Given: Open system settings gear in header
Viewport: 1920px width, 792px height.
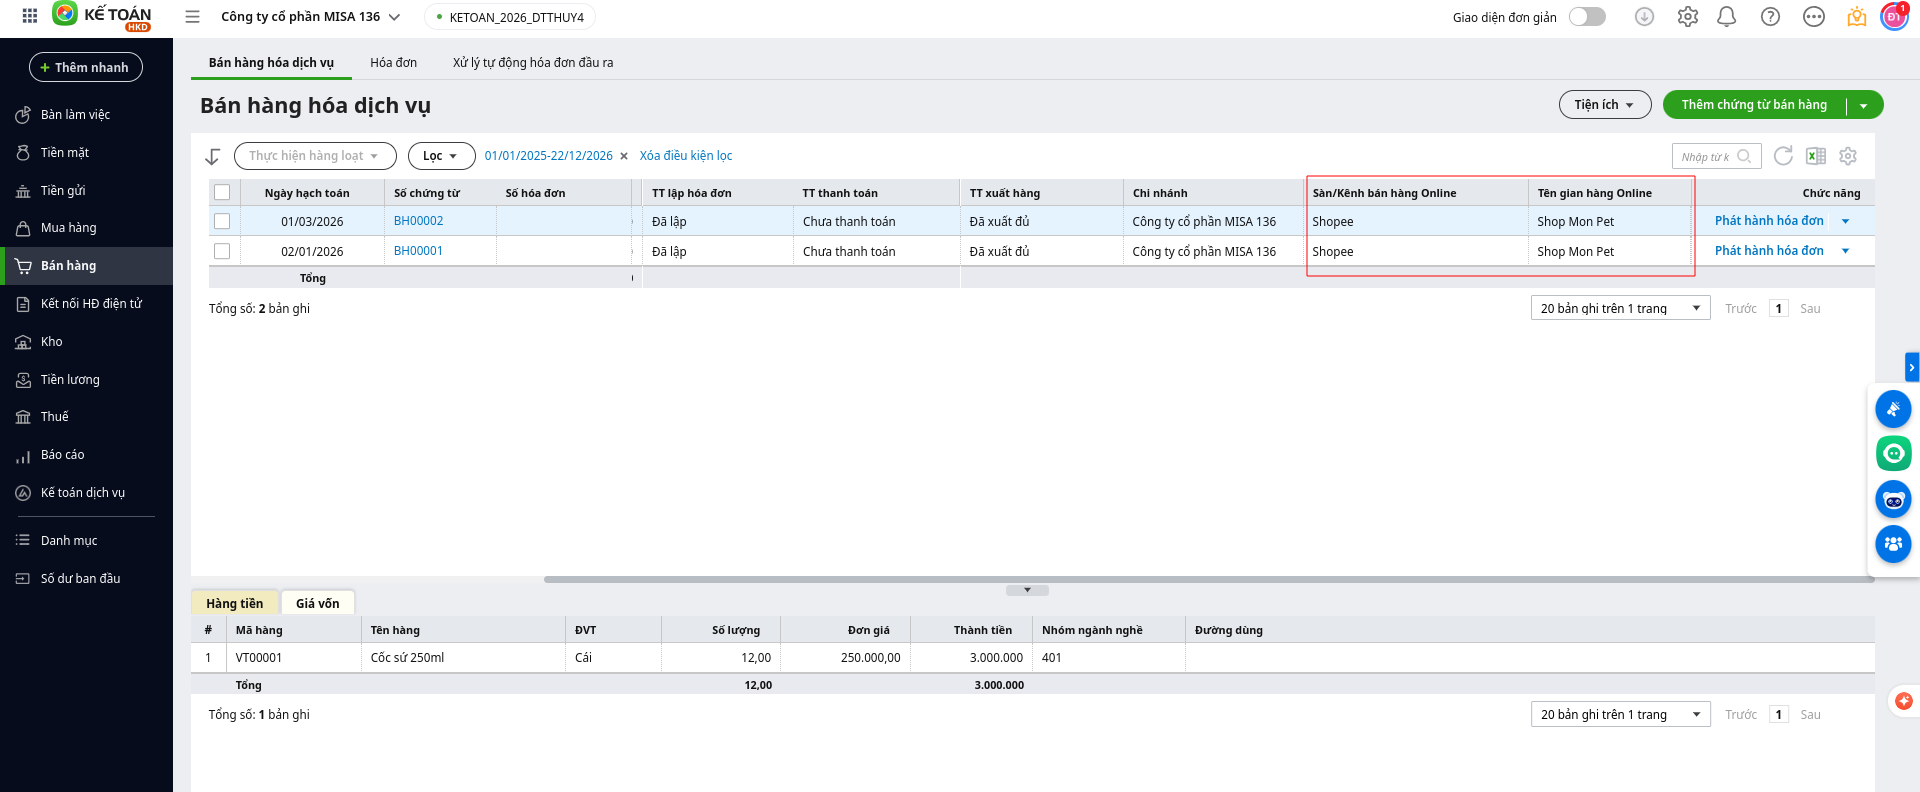Looking at the screenshot, I should [x=1688, y=17].
